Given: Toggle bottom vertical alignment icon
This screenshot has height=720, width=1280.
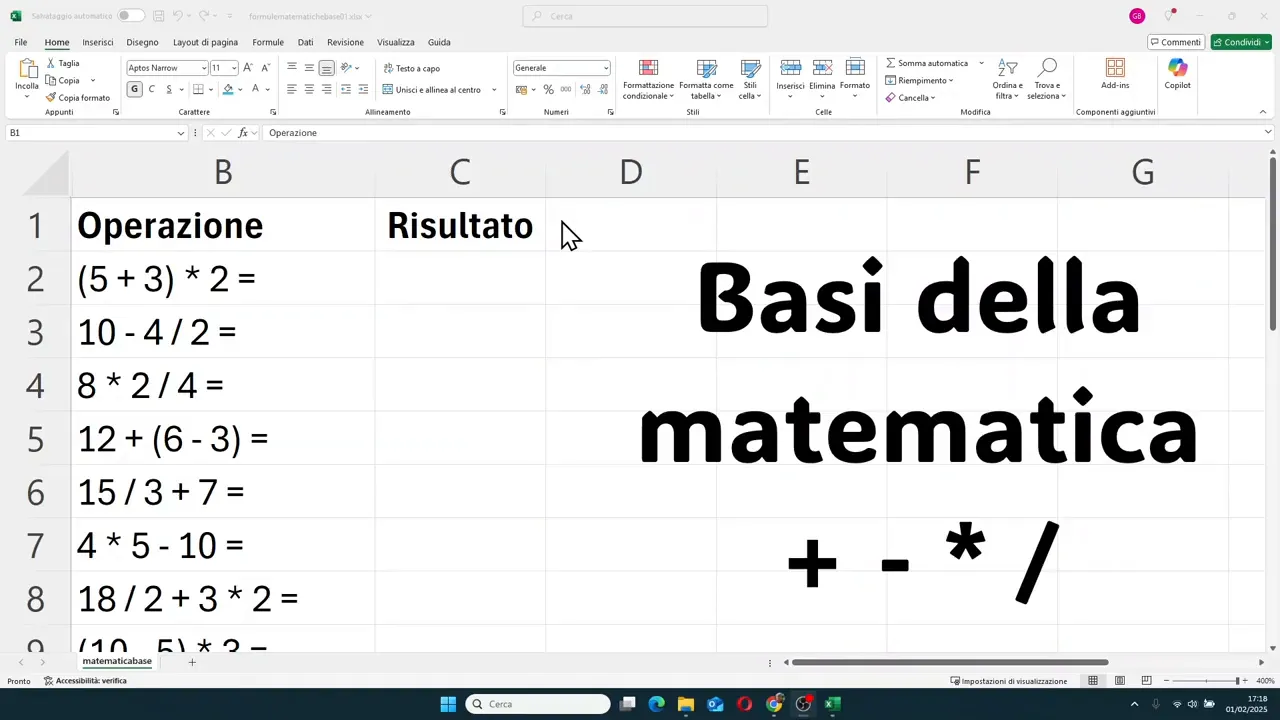Looking at the screenshot, I should [326, 68].
